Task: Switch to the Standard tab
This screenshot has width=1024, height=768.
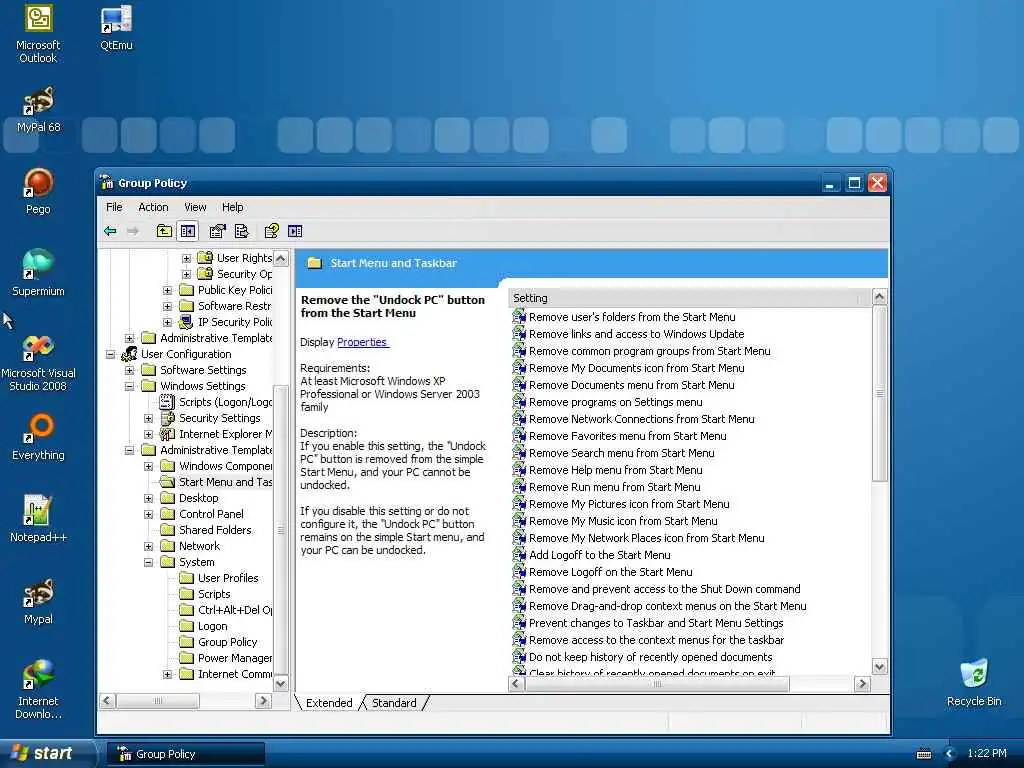Action: pyautogui.click(x=394, y=703)
